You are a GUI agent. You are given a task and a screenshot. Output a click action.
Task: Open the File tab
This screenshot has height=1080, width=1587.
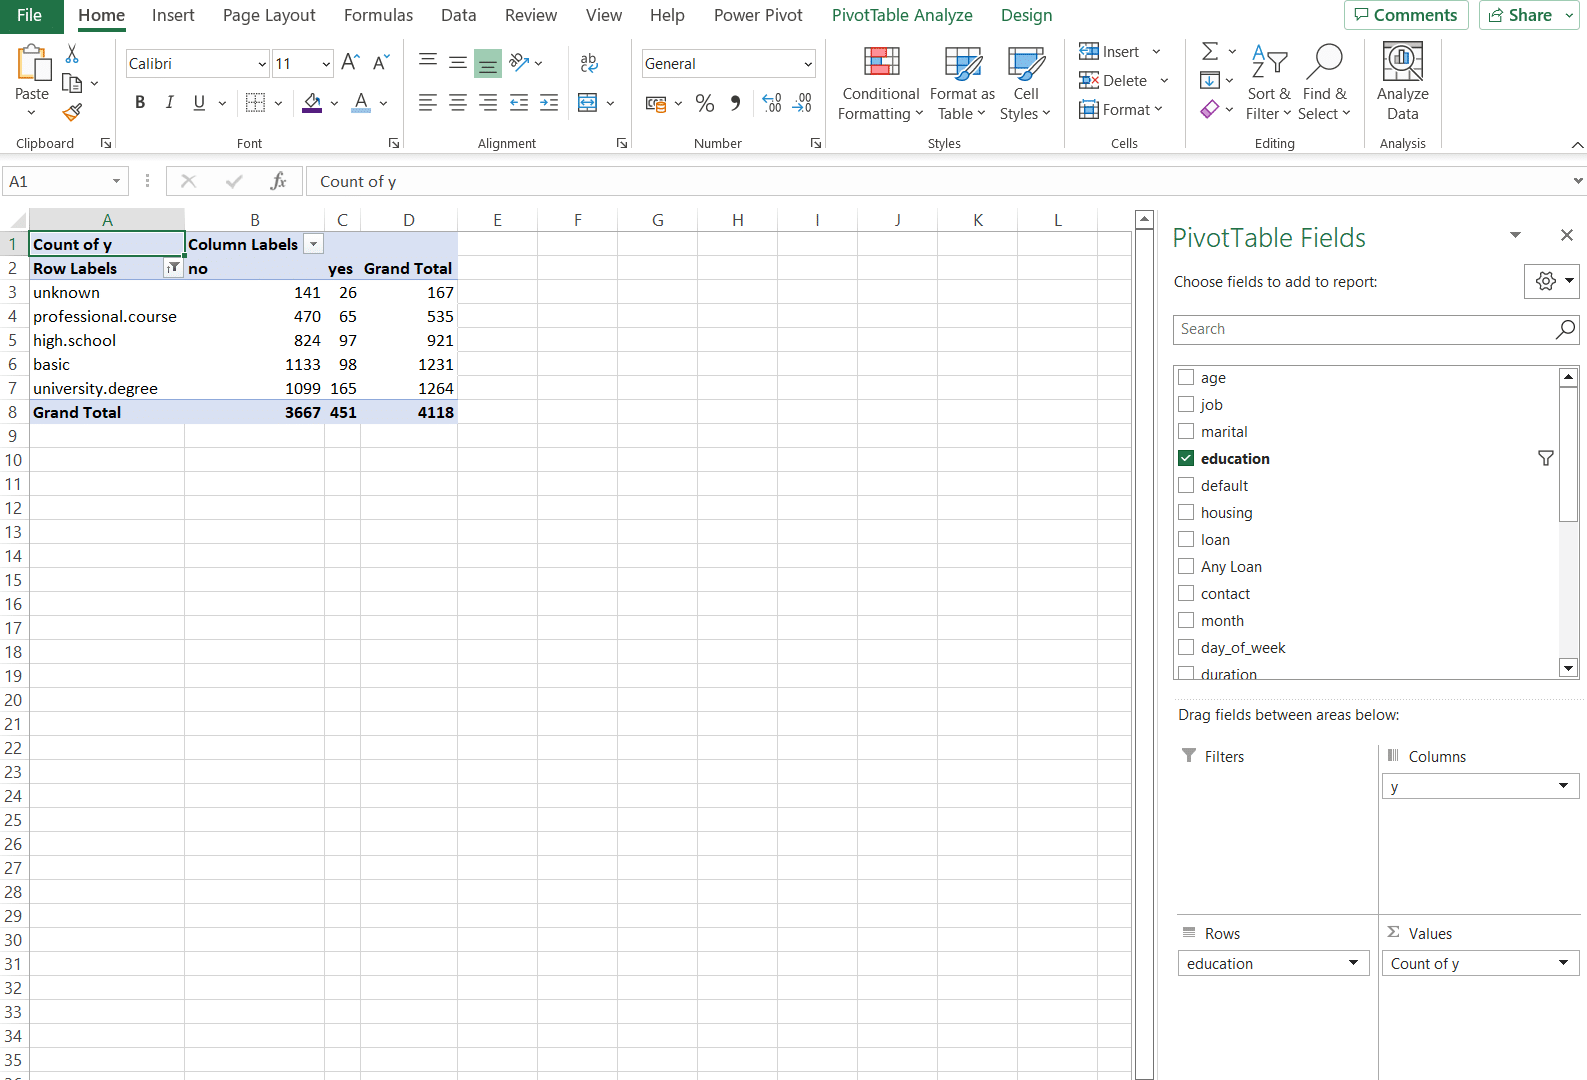pyautogui.click(x=30, y=15)
